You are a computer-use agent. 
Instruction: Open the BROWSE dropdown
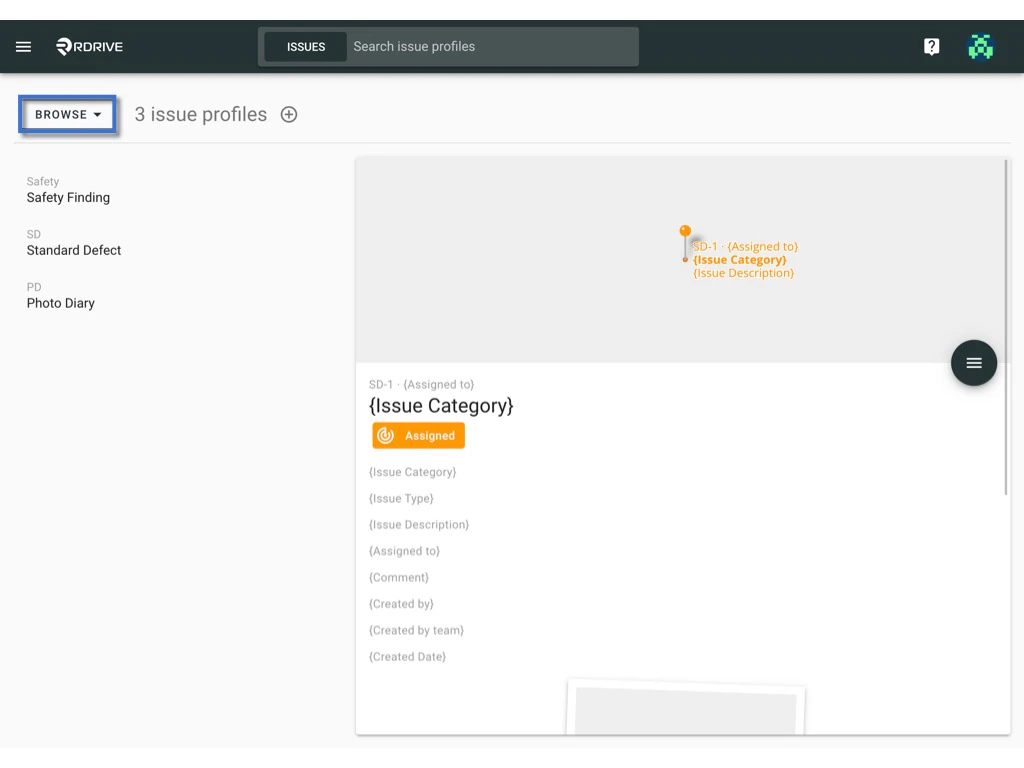click(x=66, y=114)
